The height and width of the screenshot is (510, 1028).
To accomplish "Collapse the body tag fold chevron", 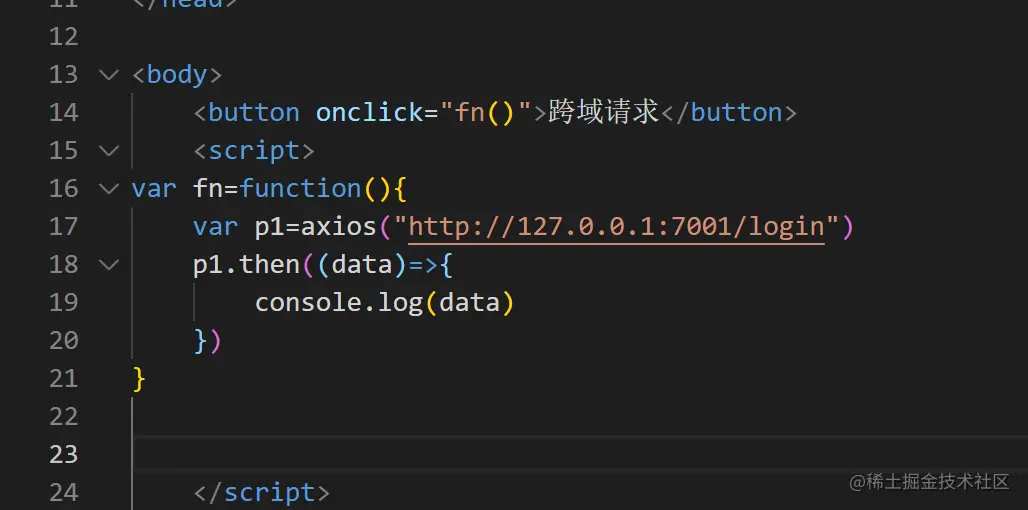I will [x=108, y=74].
